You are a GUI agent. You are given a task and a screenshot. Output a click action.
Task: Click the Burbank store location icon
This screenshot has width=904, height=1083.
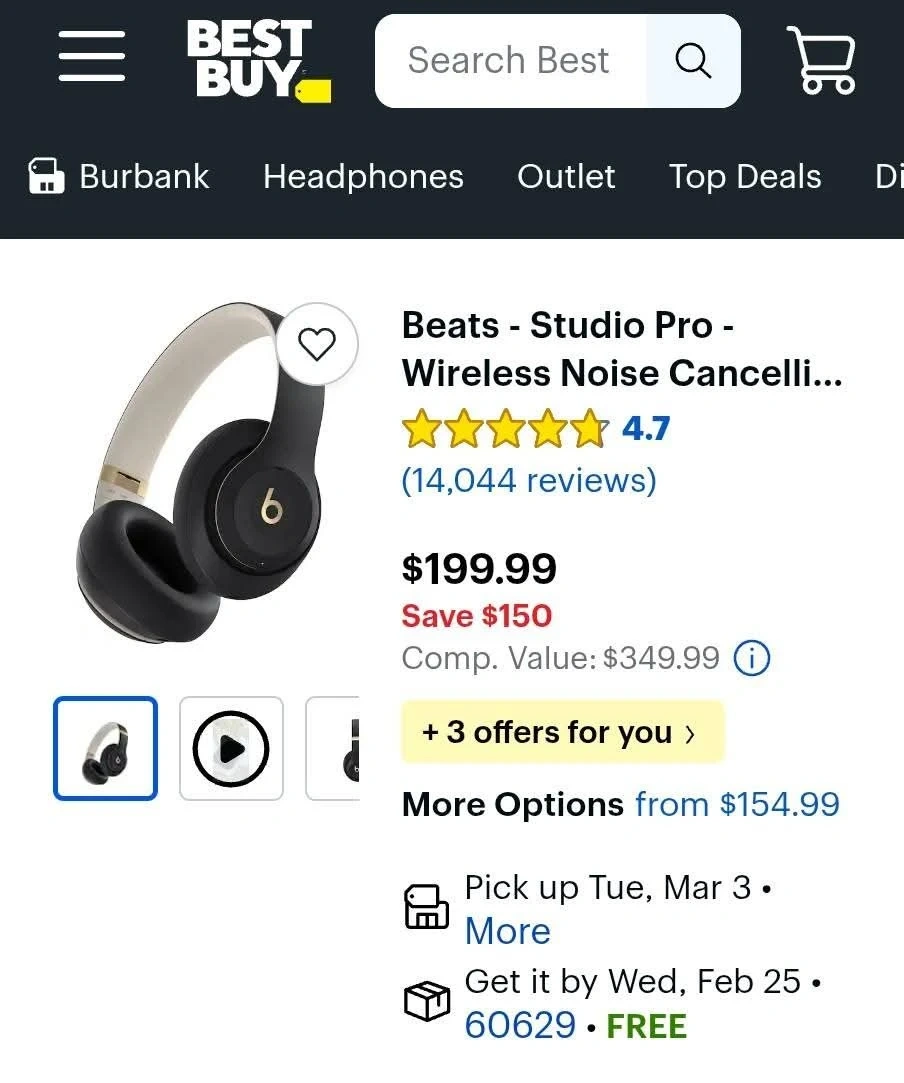[46, 177]
